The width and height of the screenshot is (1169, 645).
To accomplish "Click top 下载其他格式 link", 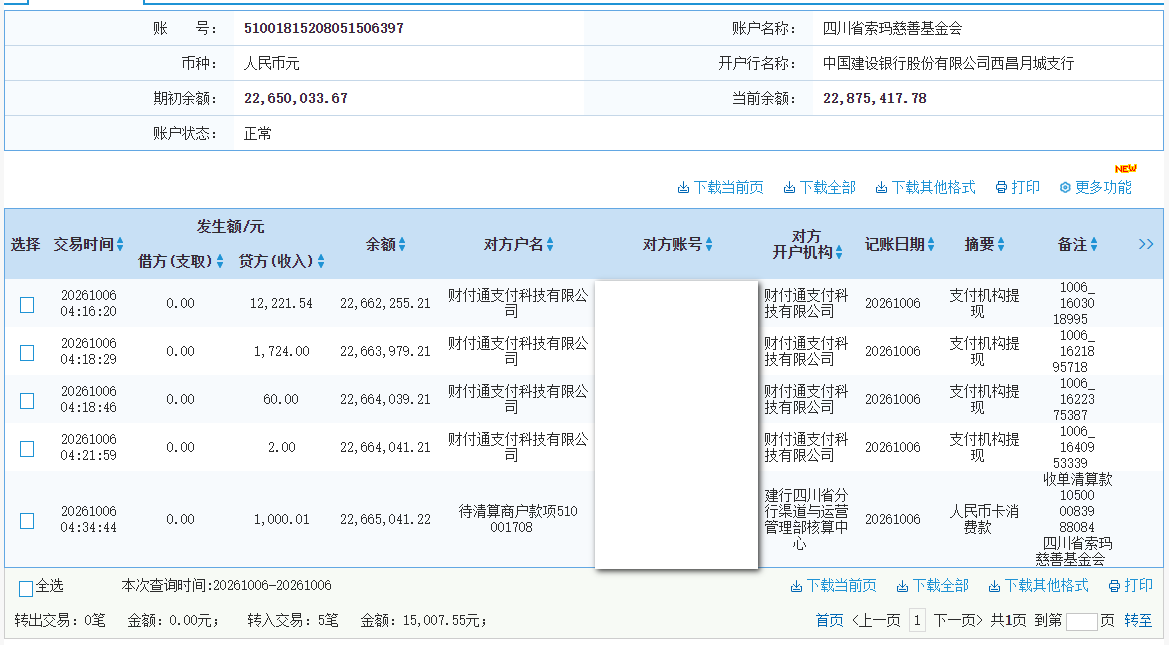I will (925, 187).
